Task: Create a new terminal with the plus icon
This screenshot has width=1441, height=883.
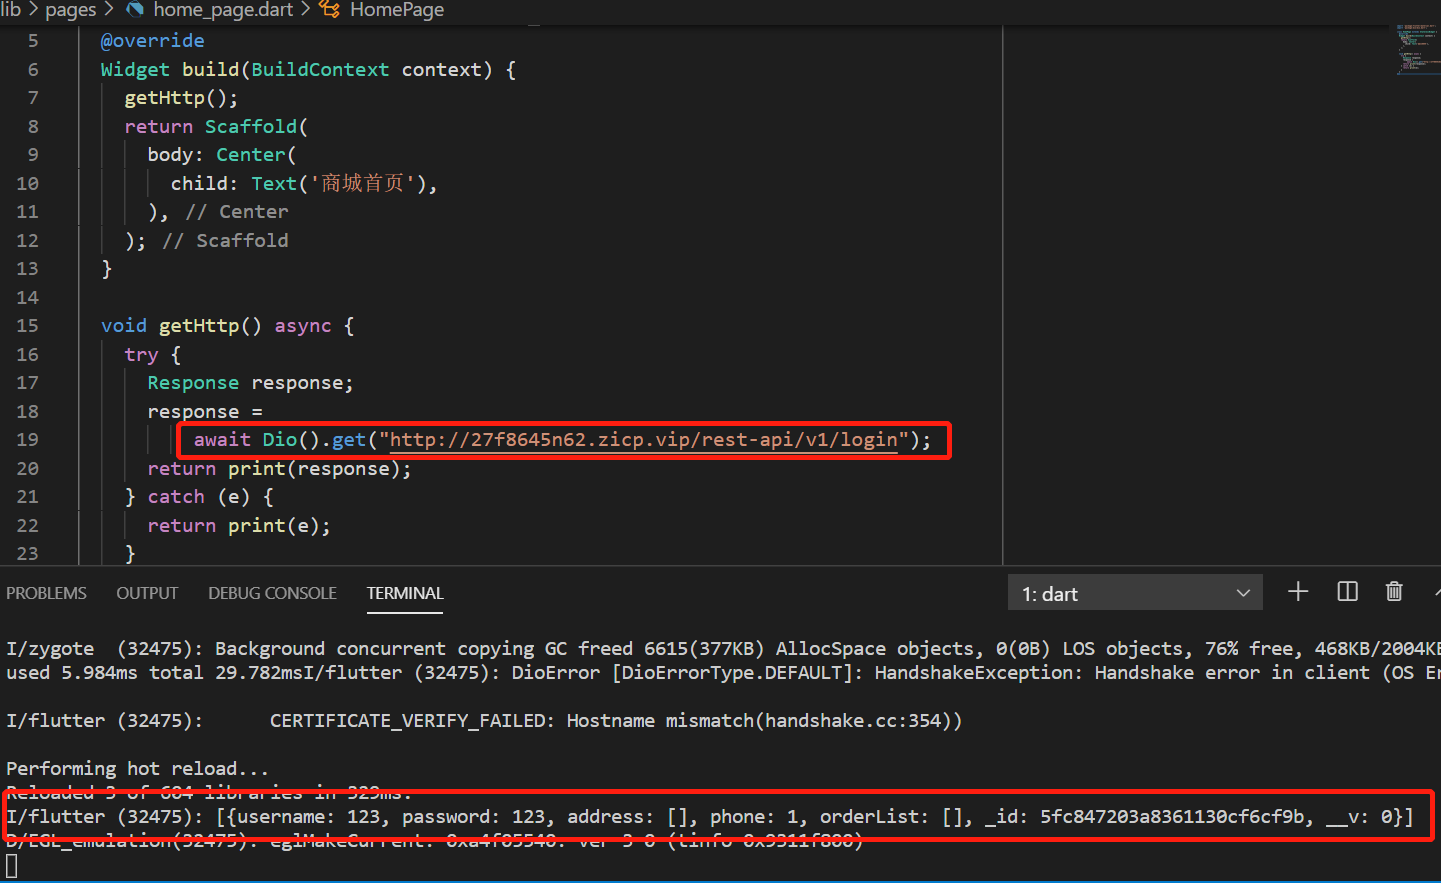Action: [x=1298, y=592]
